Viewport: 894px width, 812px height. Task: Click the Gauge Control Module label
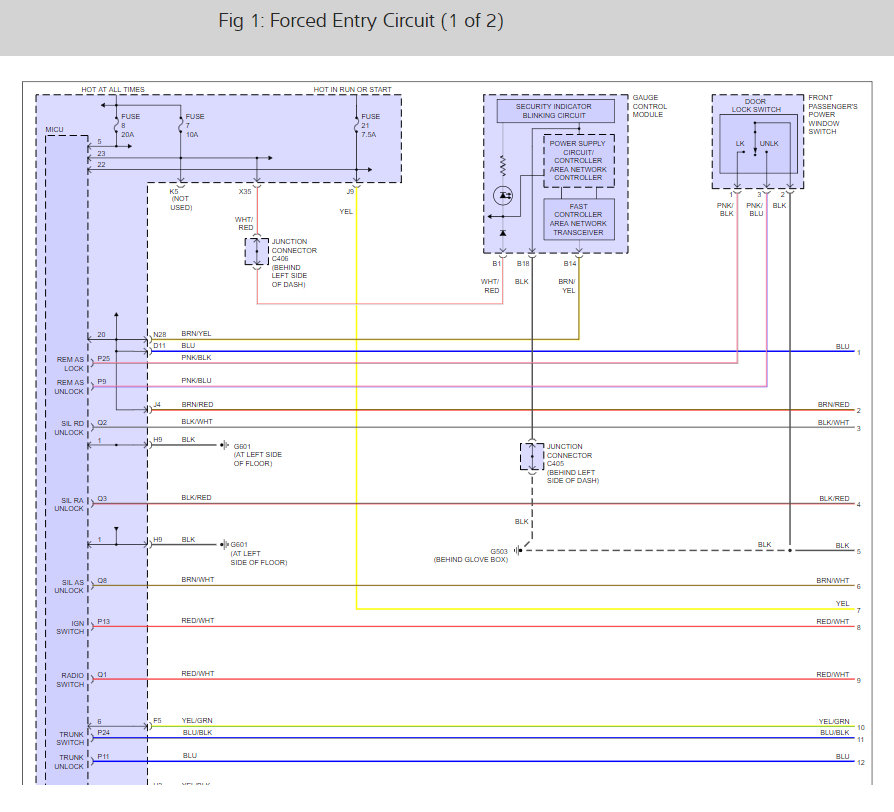click(648, 106)
